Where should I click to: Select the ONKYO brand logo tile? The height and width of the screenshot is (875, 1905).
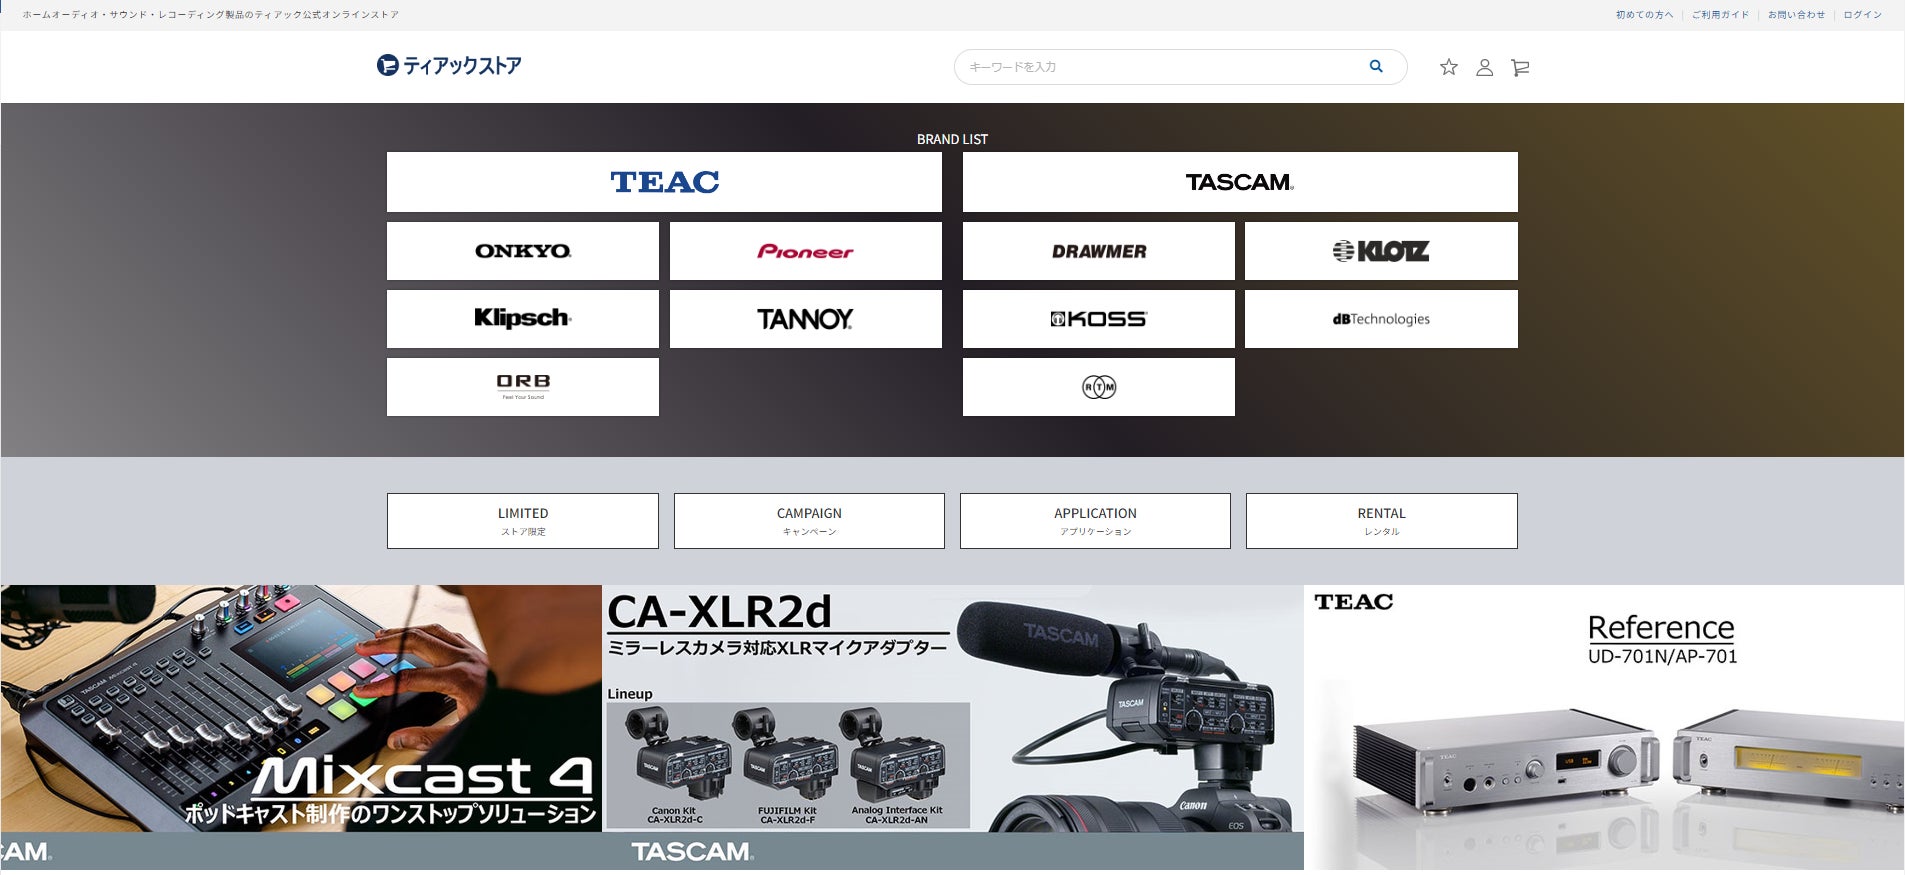coord(523,251)
